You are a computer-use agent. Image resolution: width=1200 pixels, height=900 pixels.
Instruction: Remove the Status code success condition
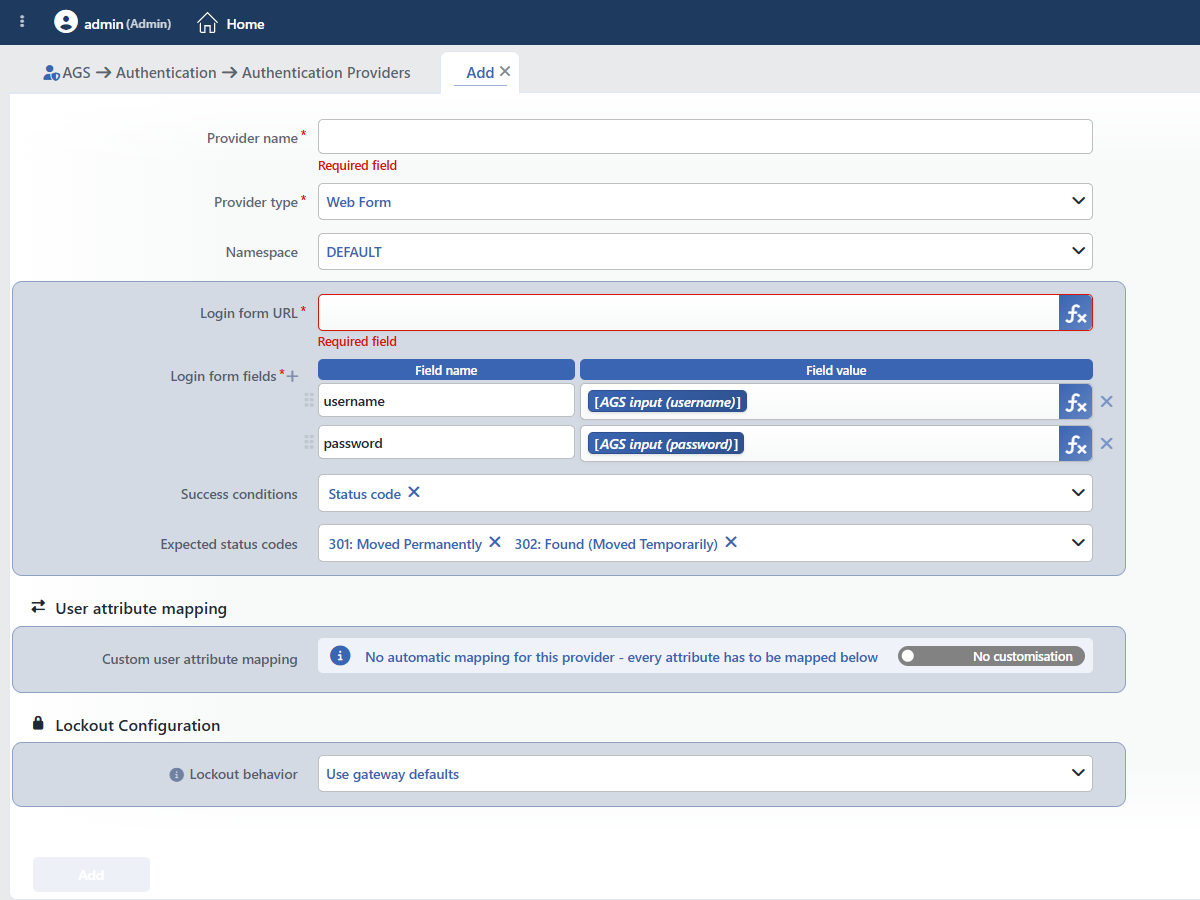pos(414,493)
